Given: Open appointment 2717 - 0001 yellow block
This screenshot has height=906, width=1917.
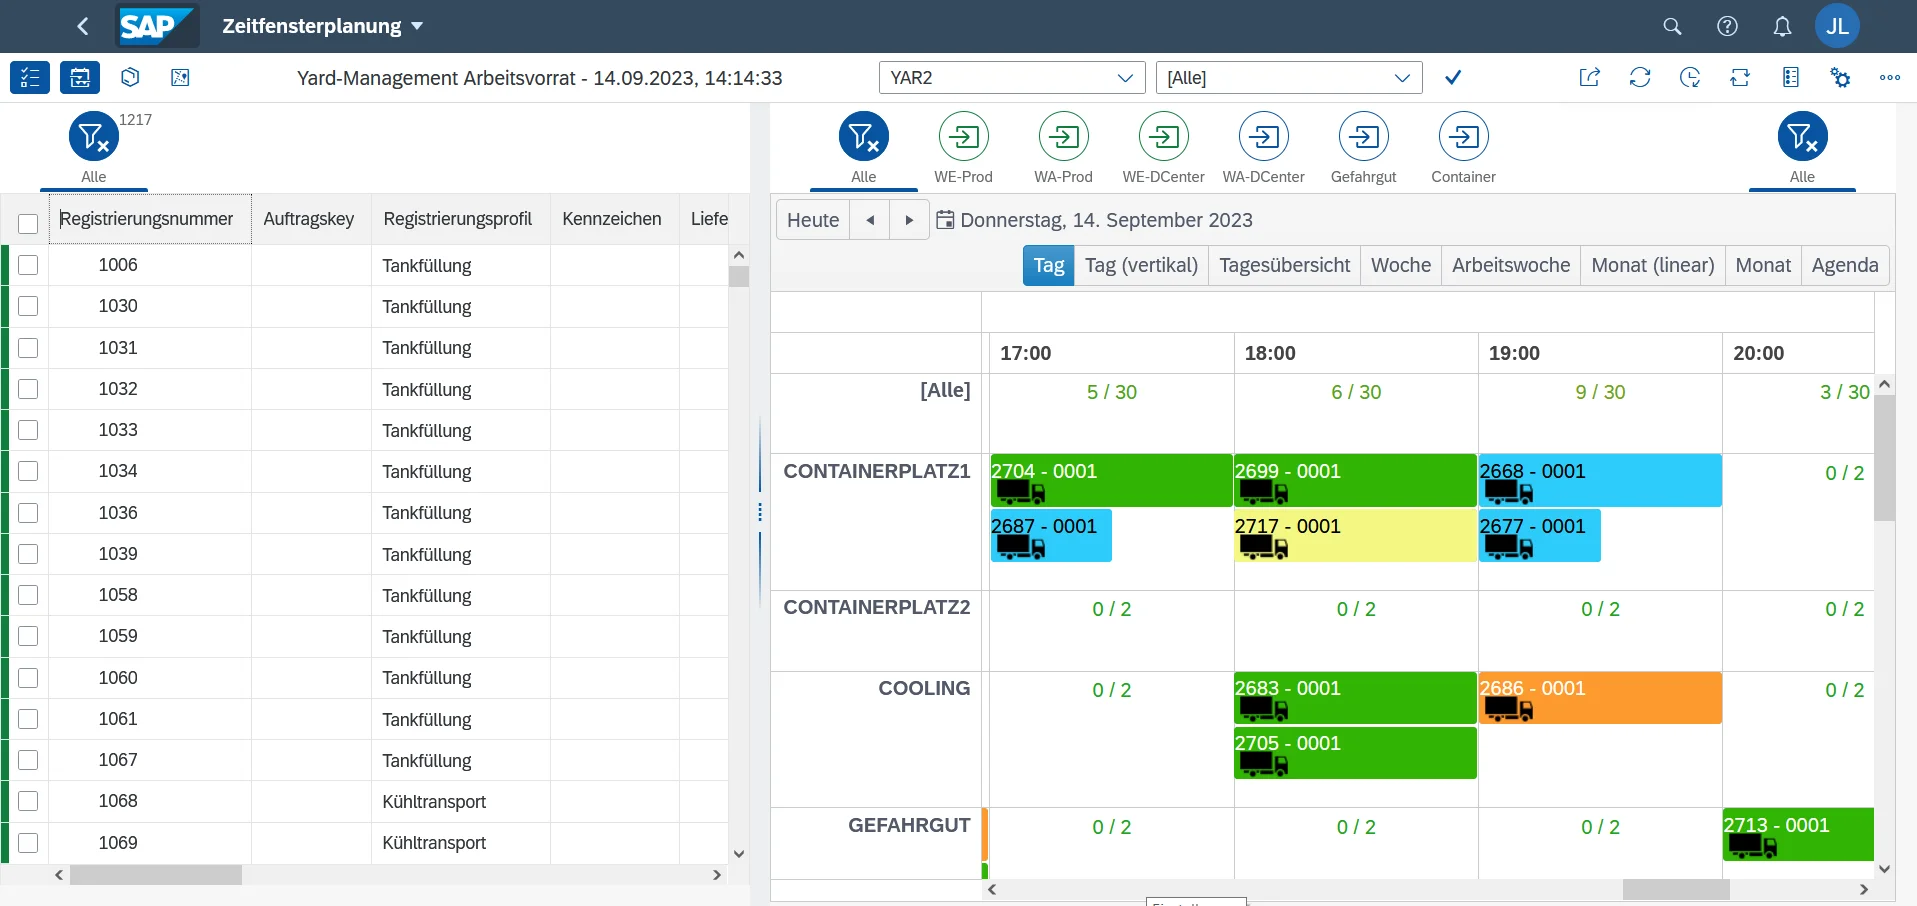Looking at the screenshot, I should pyautogui.click(x=1354, y=536).
